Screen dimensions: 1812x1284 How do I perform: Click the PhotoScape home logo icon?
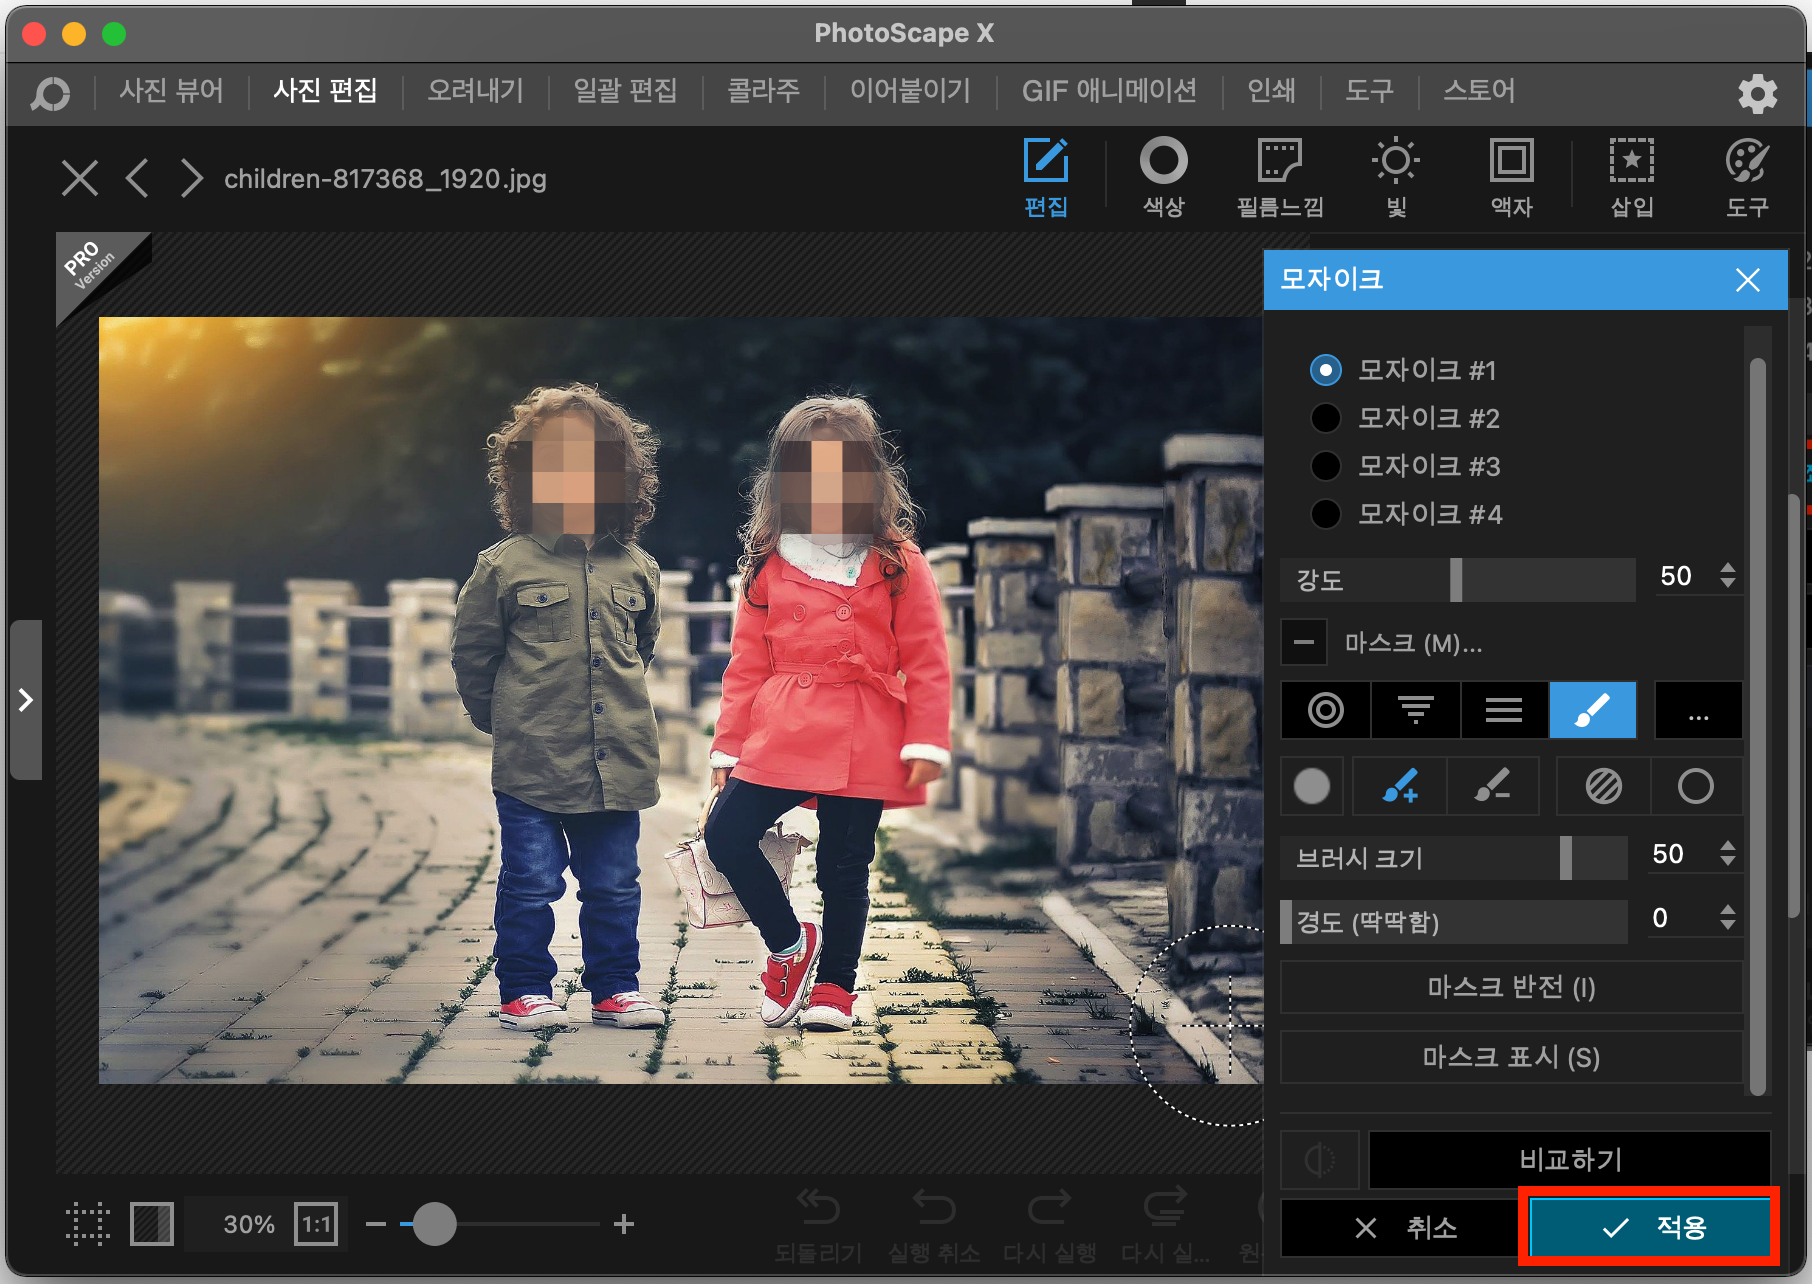[50, 93]
